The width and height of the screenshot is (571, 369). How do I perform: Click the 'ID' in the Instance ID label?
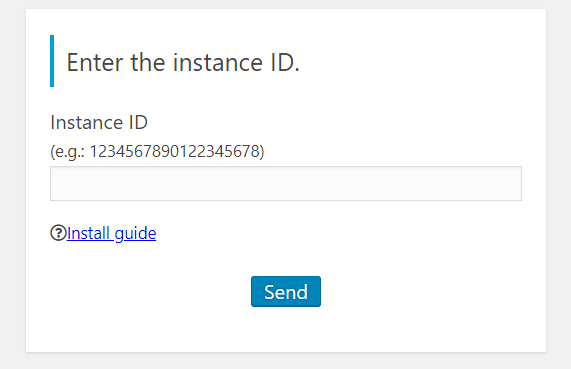[138, 122]
